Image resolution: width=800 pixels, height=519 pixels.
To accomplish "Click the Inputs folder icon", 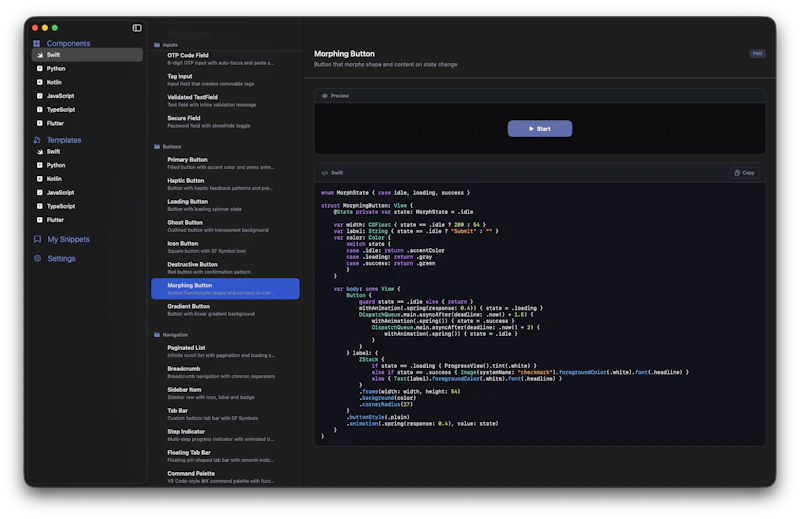I will coord(157,45).
